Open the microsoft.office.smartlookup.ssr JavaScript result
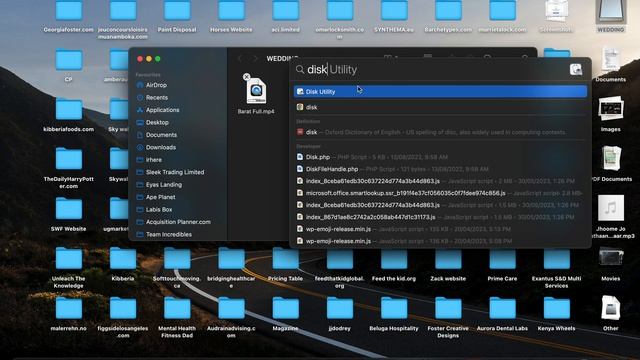 coord(440,193)
